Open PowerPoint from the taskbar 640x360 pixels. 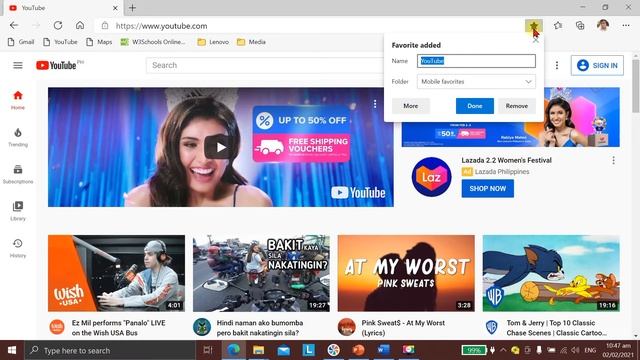[358, 350]
